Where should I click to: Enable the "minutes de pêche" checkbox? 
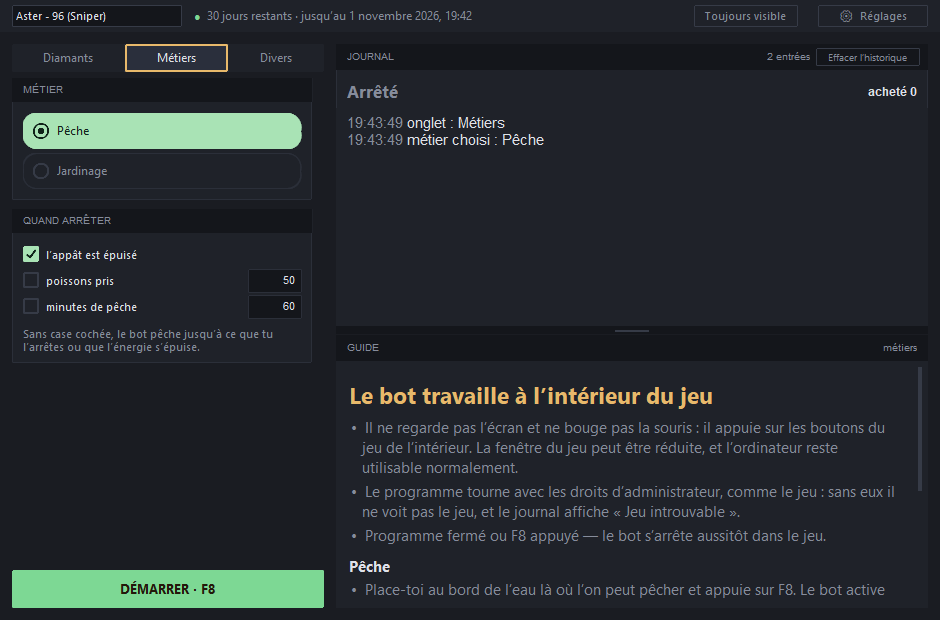point(31,306)
